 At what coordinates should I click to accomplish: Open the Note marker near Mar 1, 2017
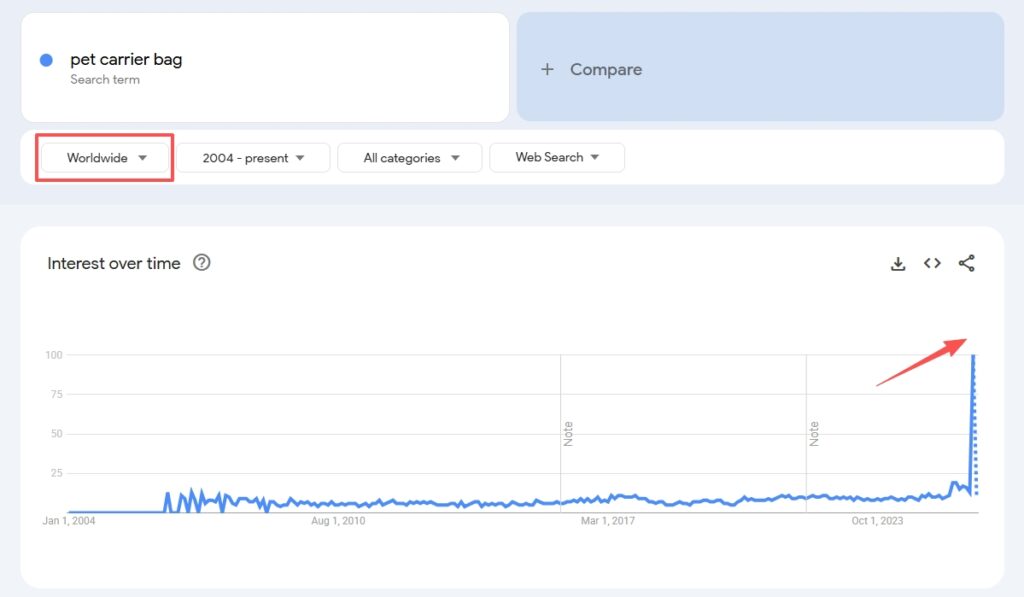click(x=568, y=433)
